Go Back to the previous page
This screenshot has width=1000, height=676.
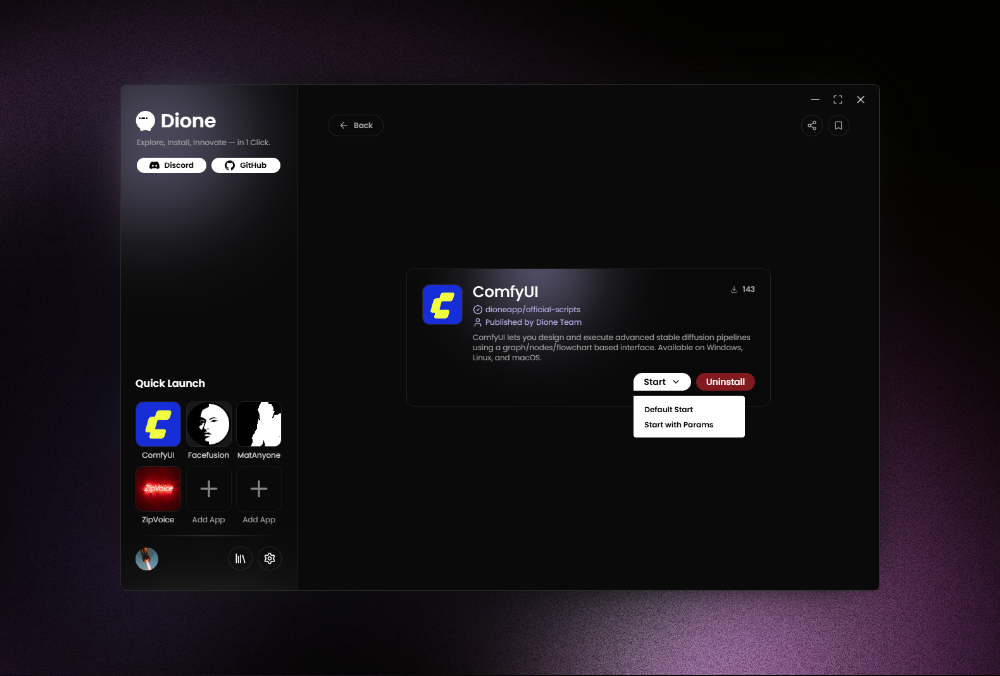coord(356,126)
